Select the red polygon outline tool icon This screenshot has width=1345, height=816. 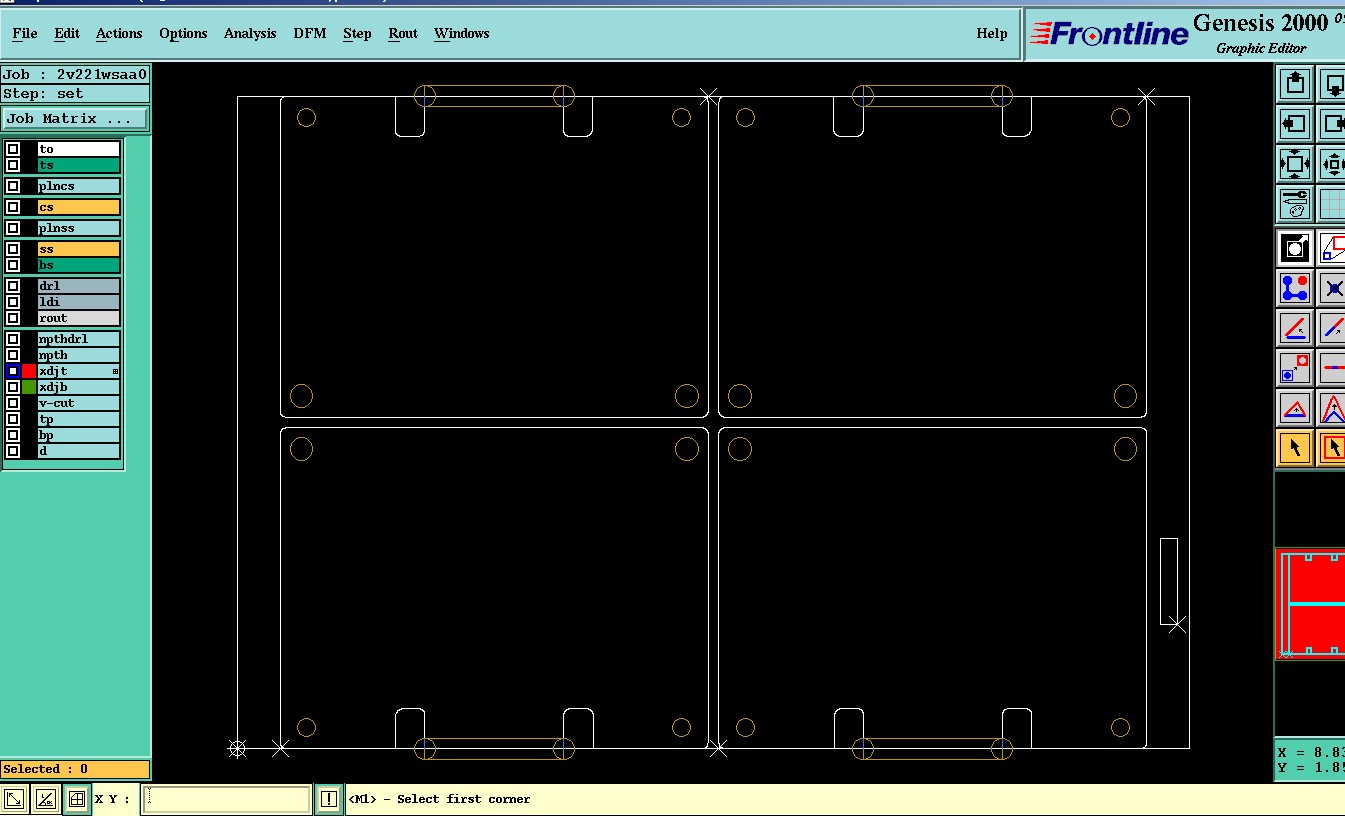click(x=1332, y=247)
